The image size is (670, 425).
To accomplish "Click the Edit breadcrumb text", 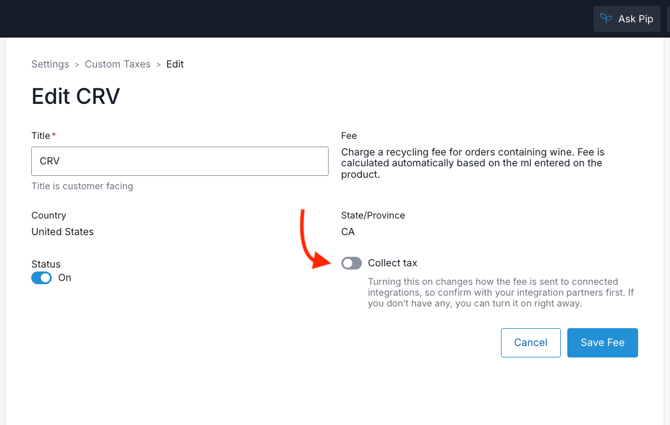I will tap(175, 64).
